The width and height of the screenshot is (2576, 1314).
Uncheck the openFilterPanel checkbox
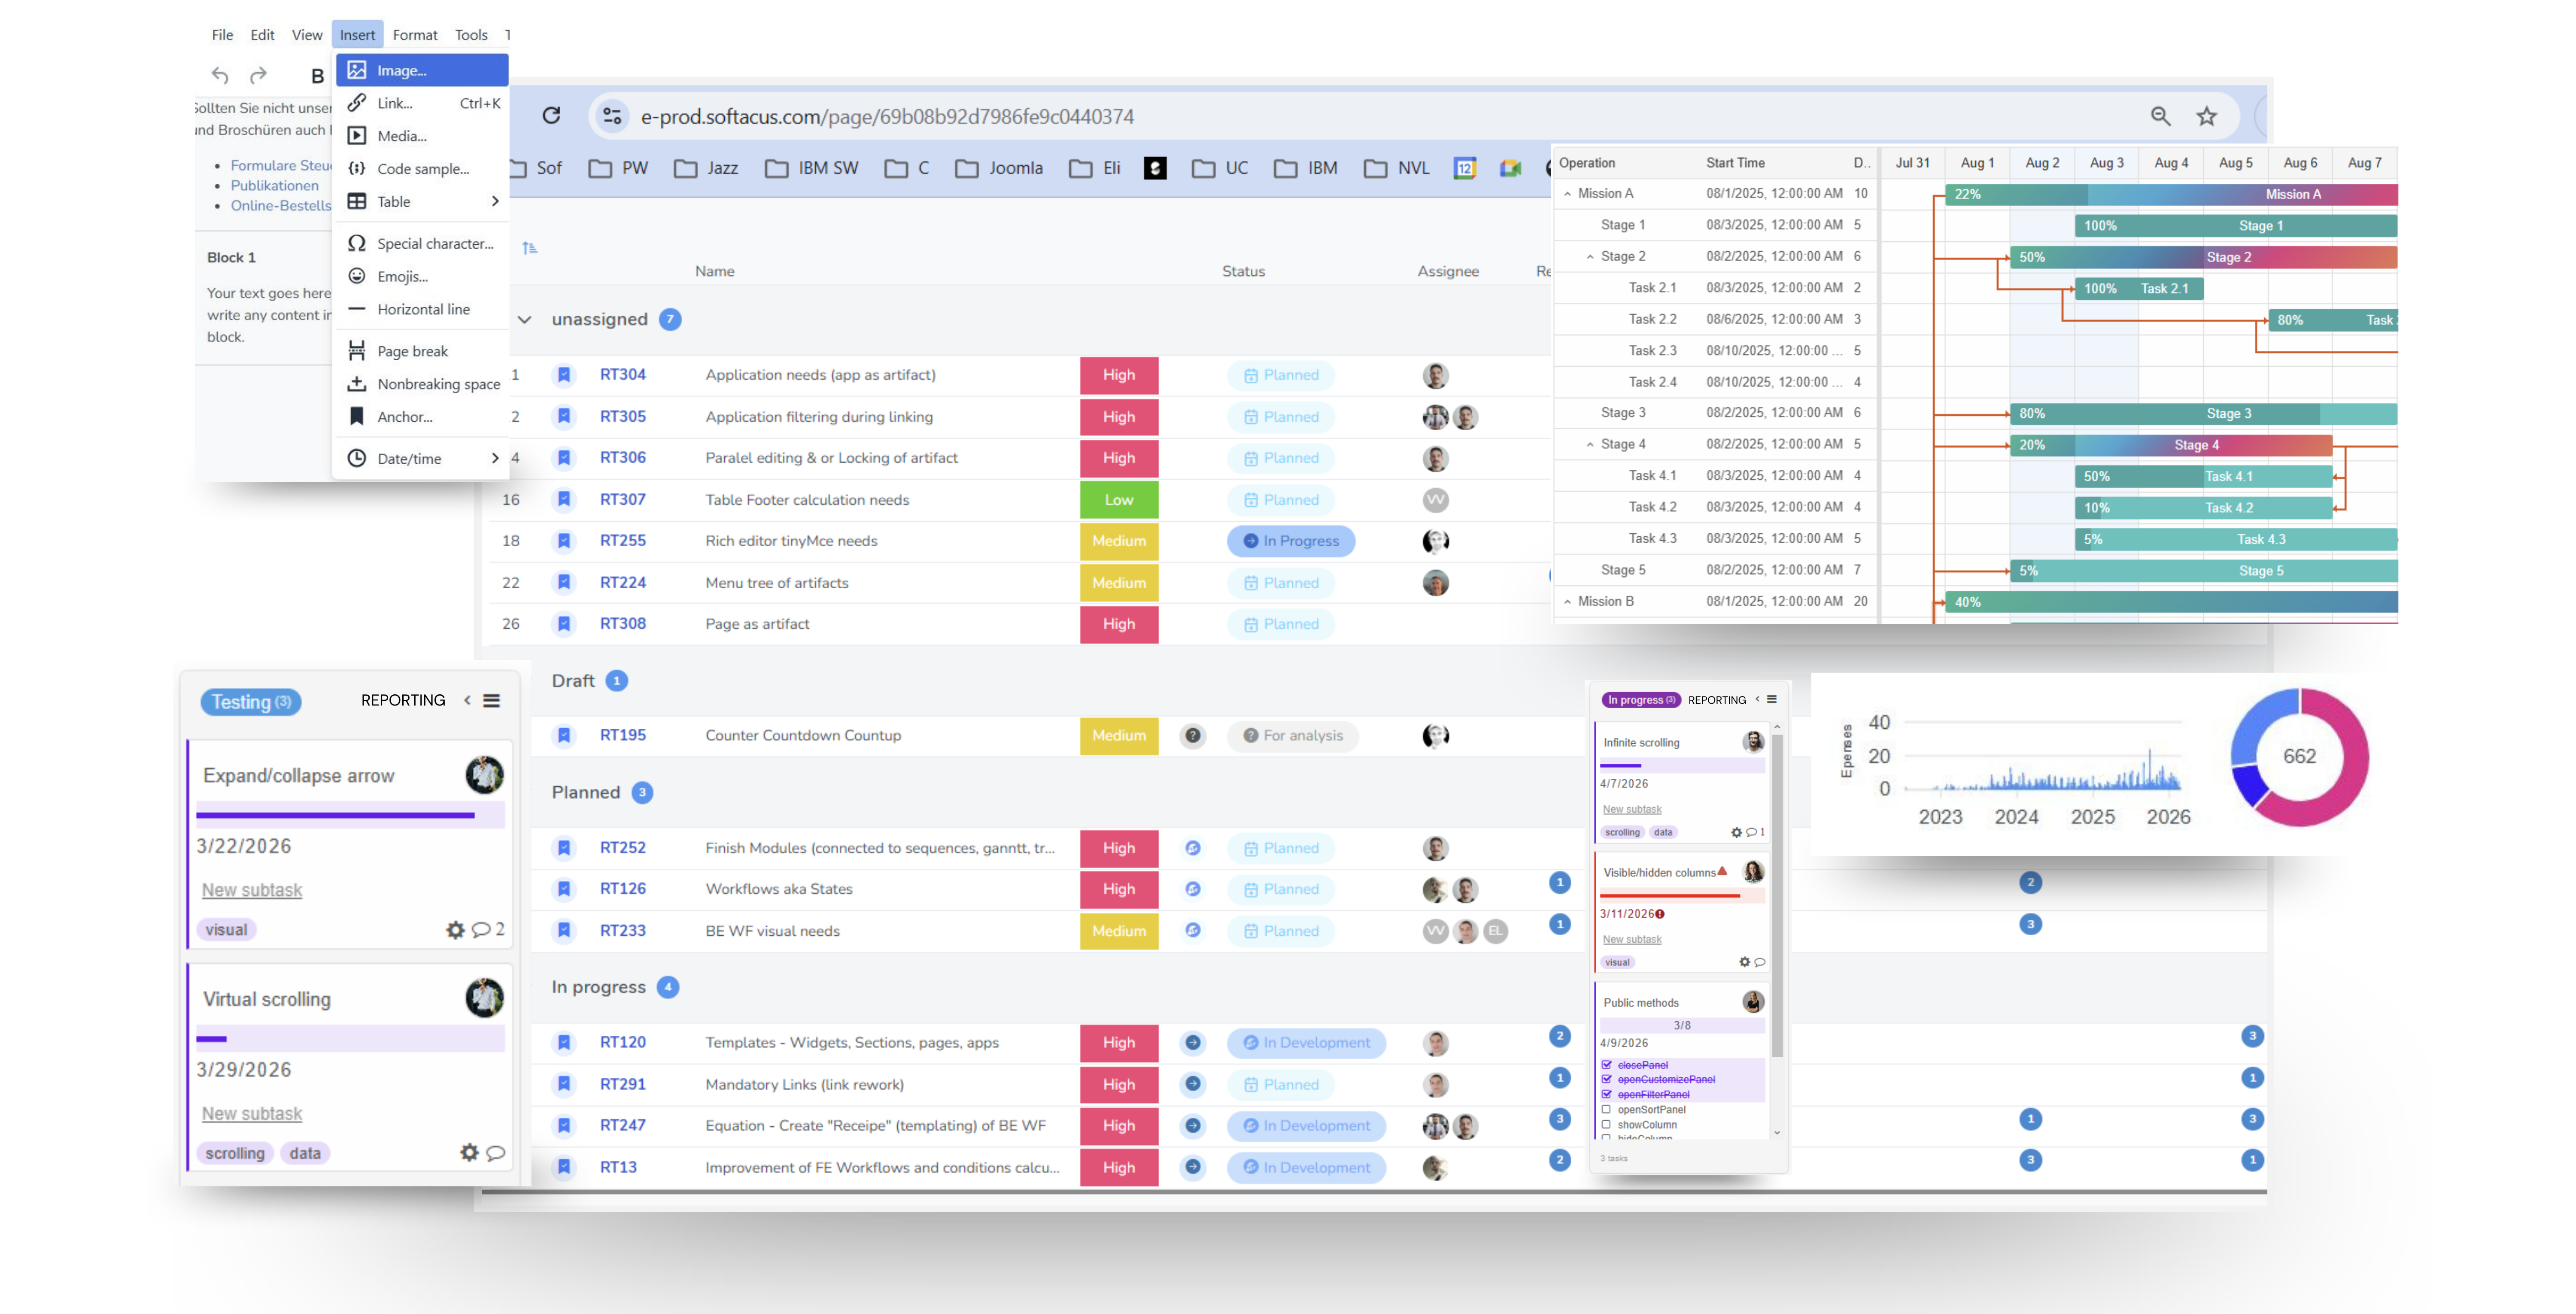(1607, 1094)
